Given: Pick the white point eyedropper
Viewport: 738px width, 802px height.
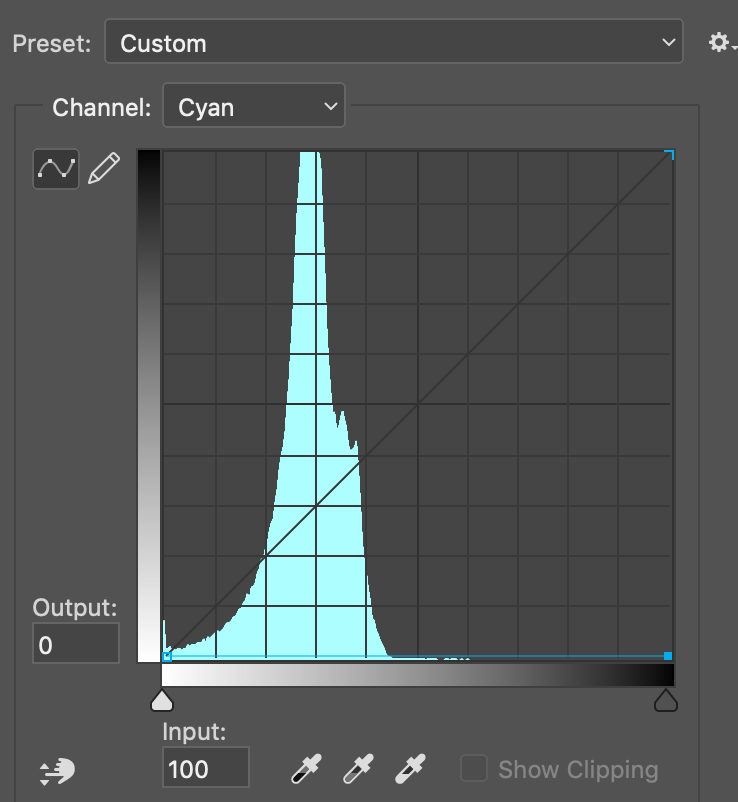Looking at the screenshot, I should coord(410,769).
